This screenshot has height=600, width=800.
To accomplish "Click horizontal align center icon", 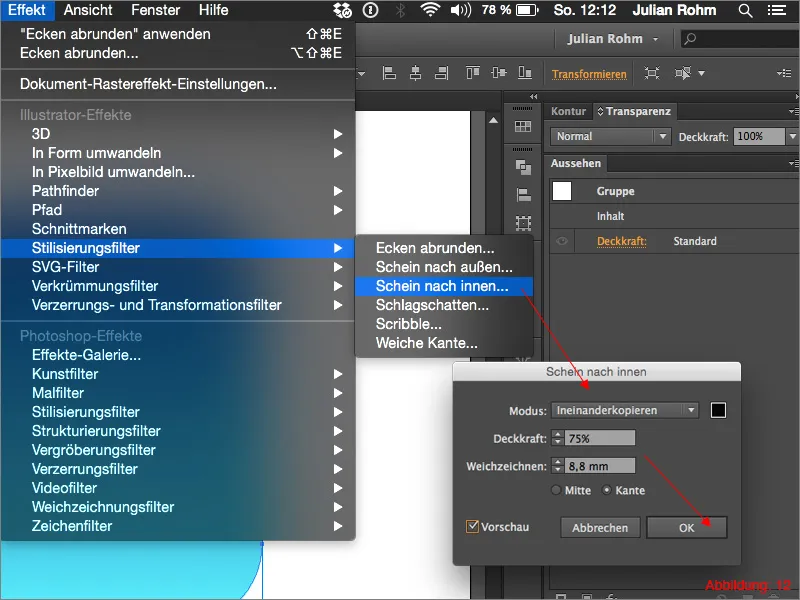I will point(415,73).
